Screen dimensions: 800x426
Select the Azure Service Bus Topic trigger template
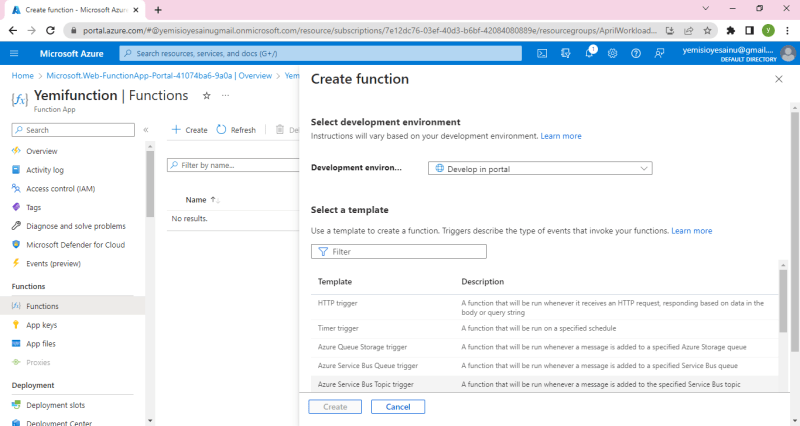(544, 384)
